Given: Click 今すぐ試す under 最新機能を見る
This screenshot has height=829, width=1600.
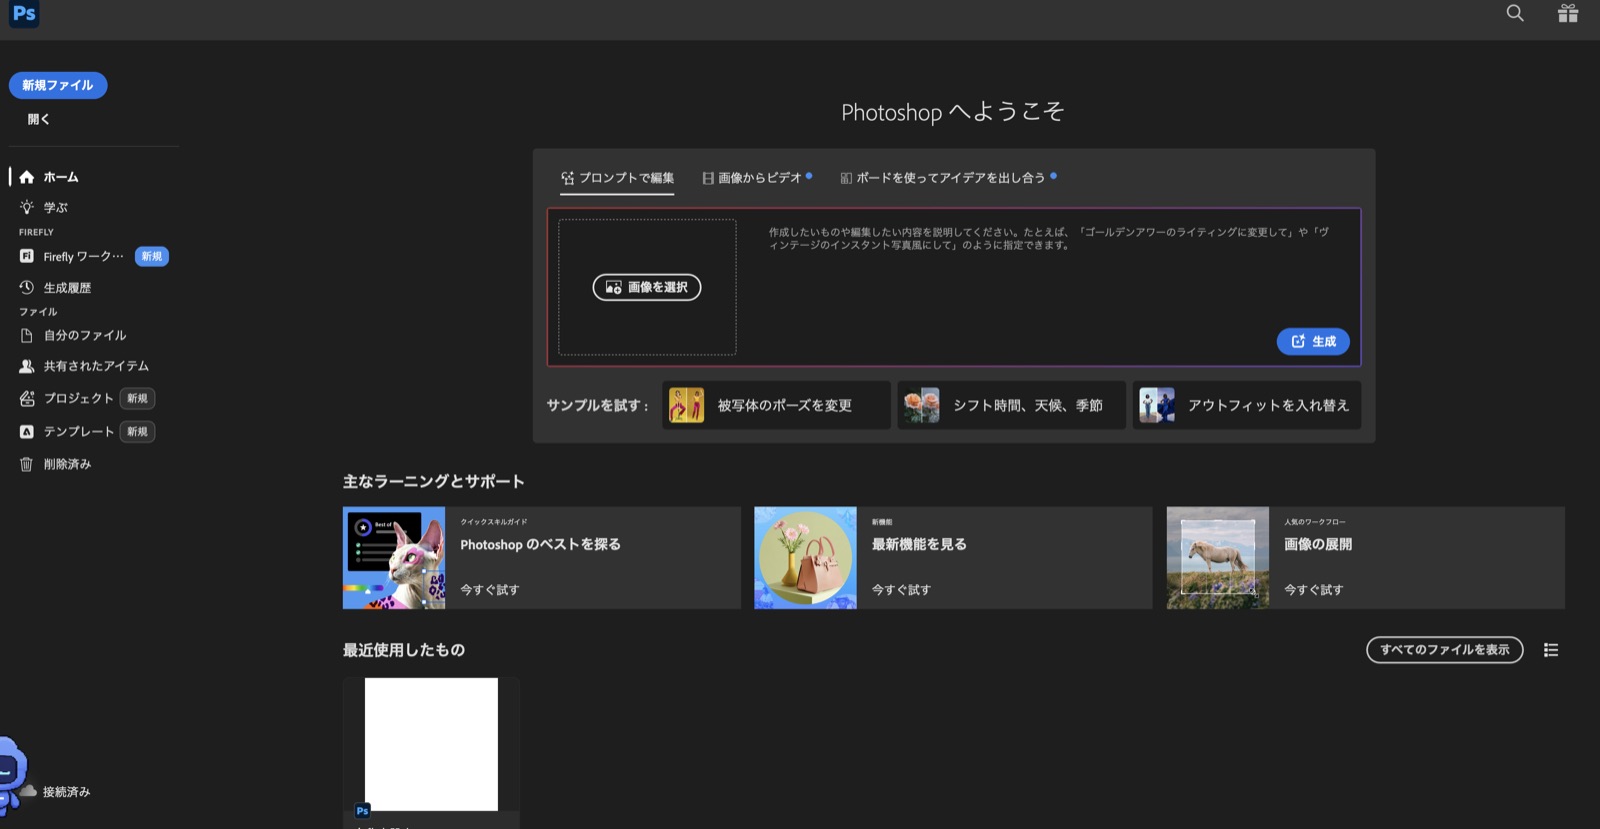Looking at the screenshot, I should point(901,590).
